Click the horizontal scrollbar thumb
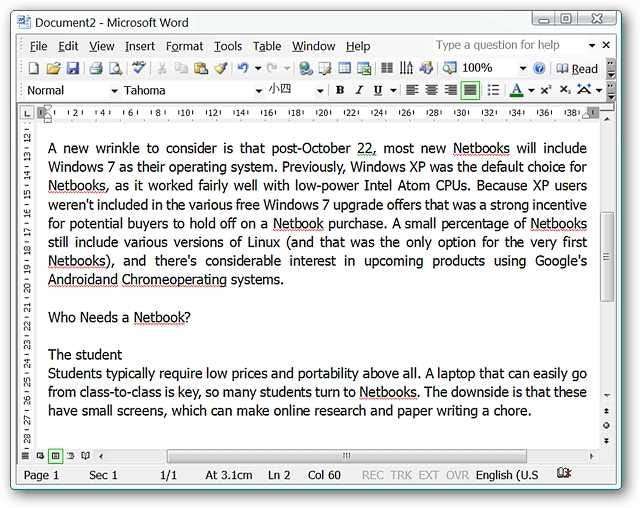Screen dimensions: 640x508 point(347,456)
